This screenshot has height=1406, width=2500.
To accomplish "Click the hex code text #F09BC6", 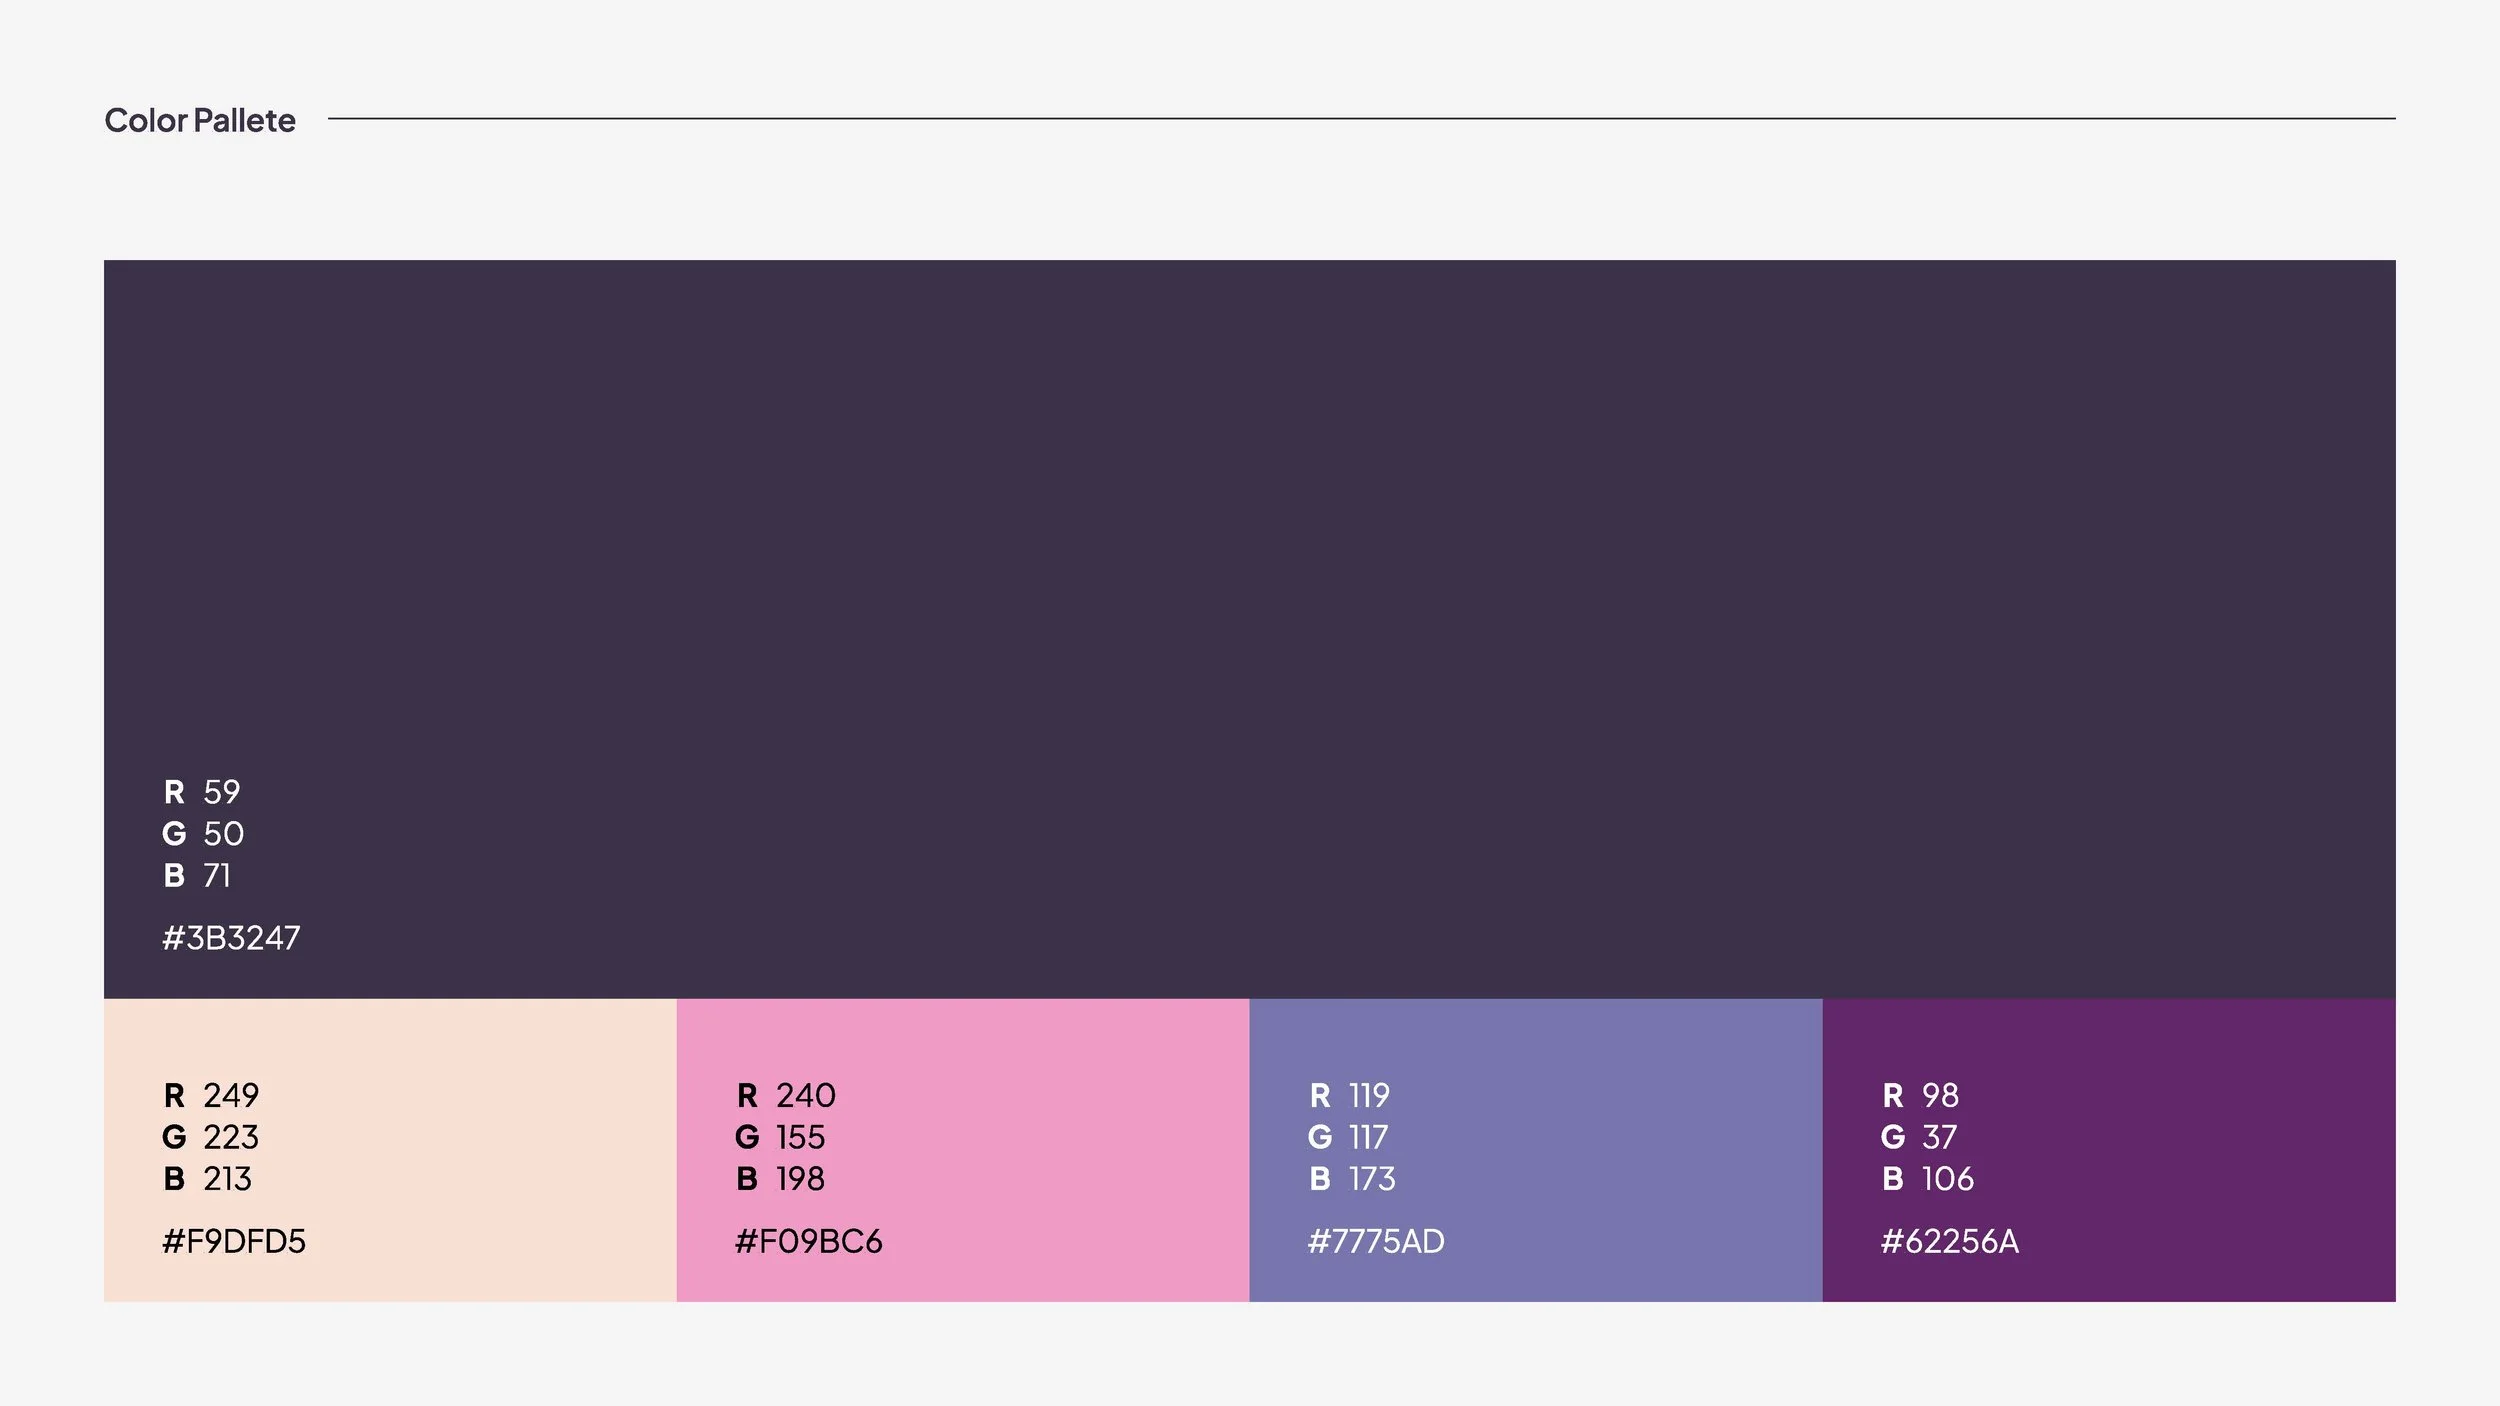I will click(x=809, y=1241).
